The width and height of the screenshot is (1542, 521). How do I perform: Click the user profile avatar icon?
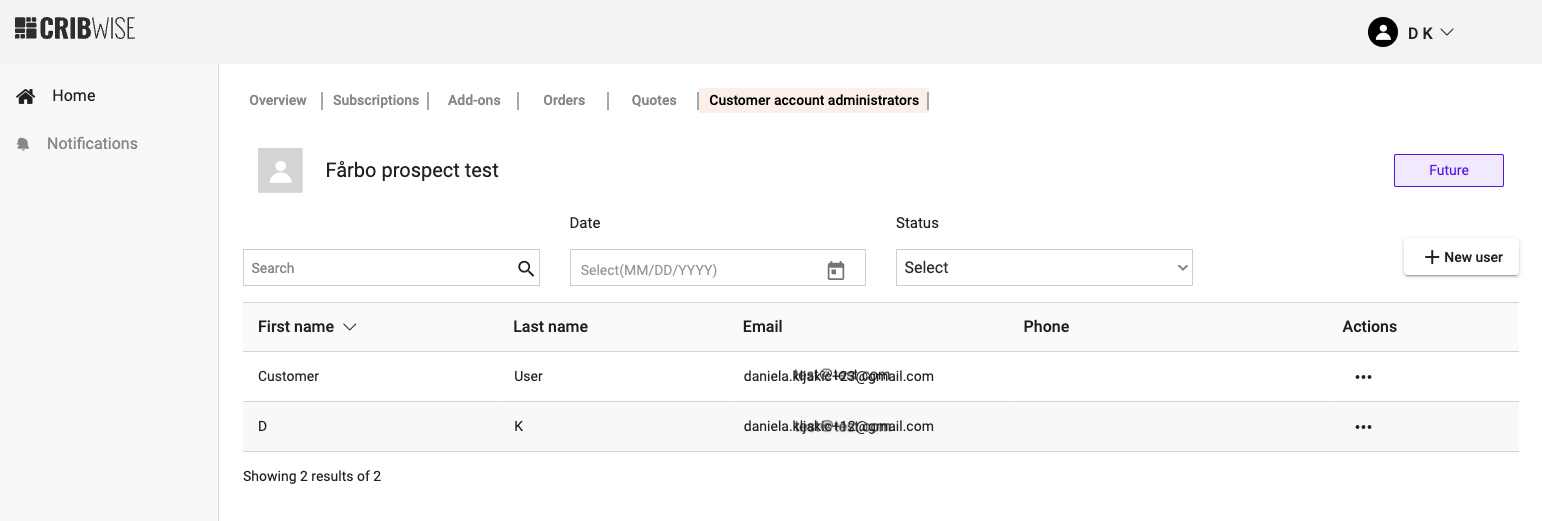[1382, 33]
